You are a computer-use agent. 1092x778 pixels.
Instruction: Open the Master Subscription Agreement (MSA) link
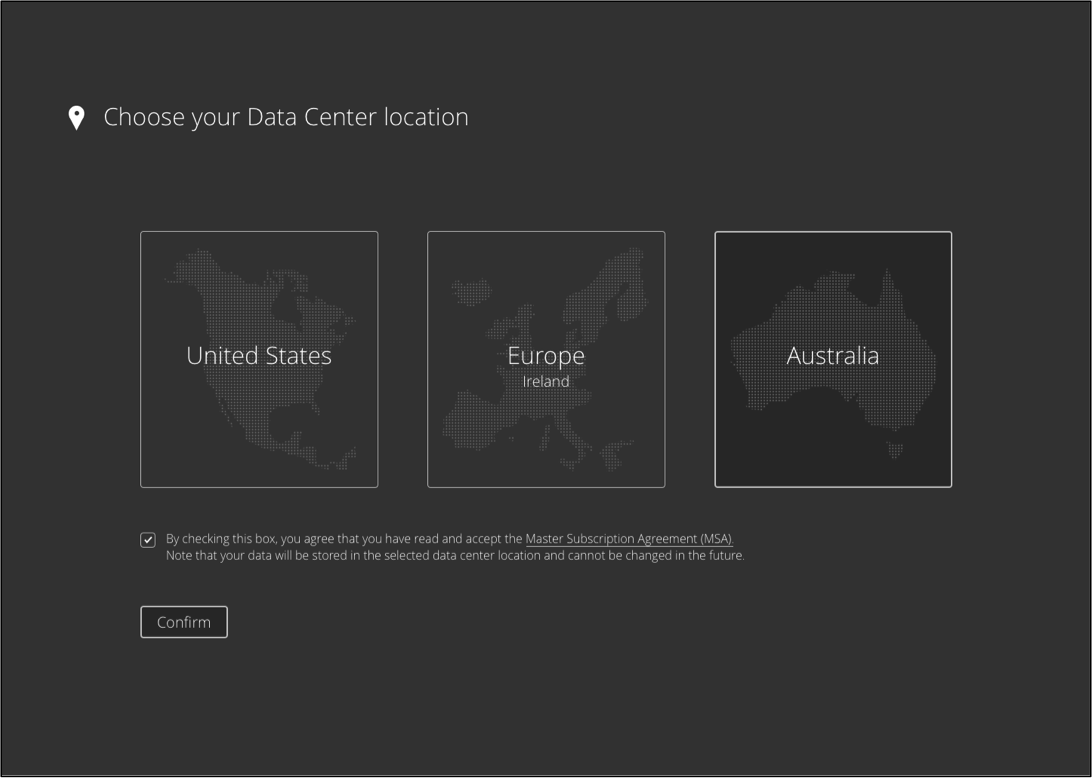tap(630, 538)
